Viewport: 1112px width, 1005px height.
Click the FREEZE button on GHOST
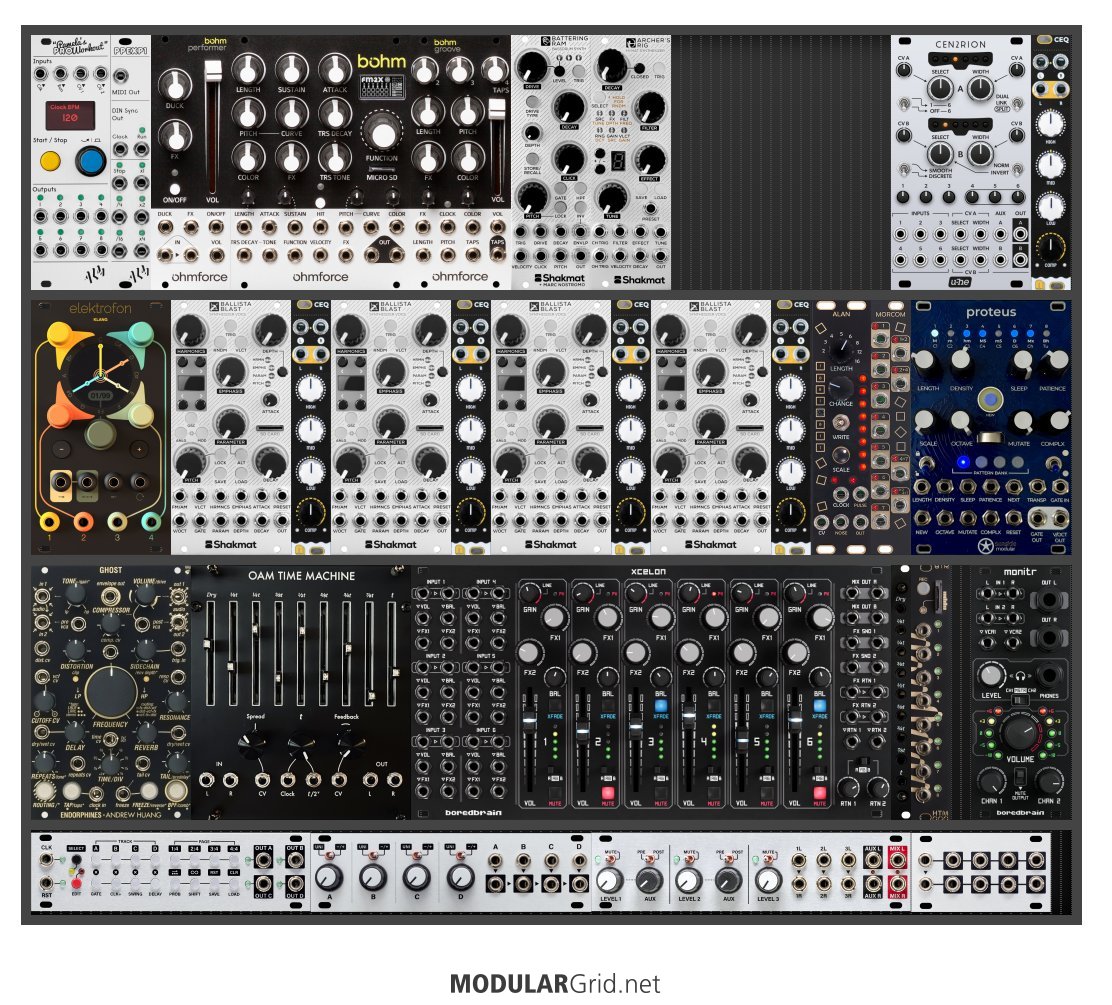149,791
